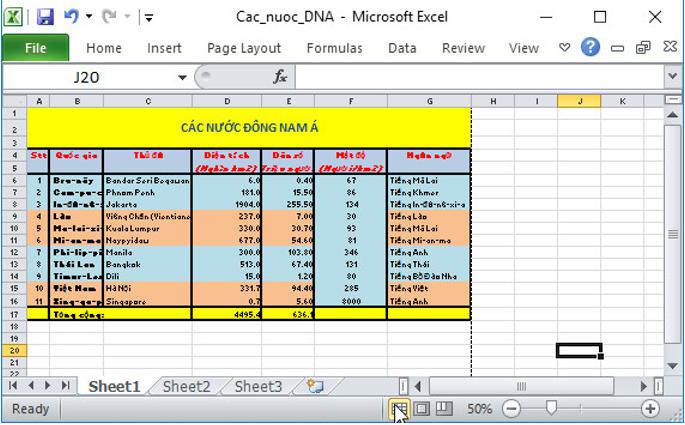Click the Save icon in Quick Access Toolbar
This screenshot has height=425, width=685.
pyautogui.click(x=45, y=17)
